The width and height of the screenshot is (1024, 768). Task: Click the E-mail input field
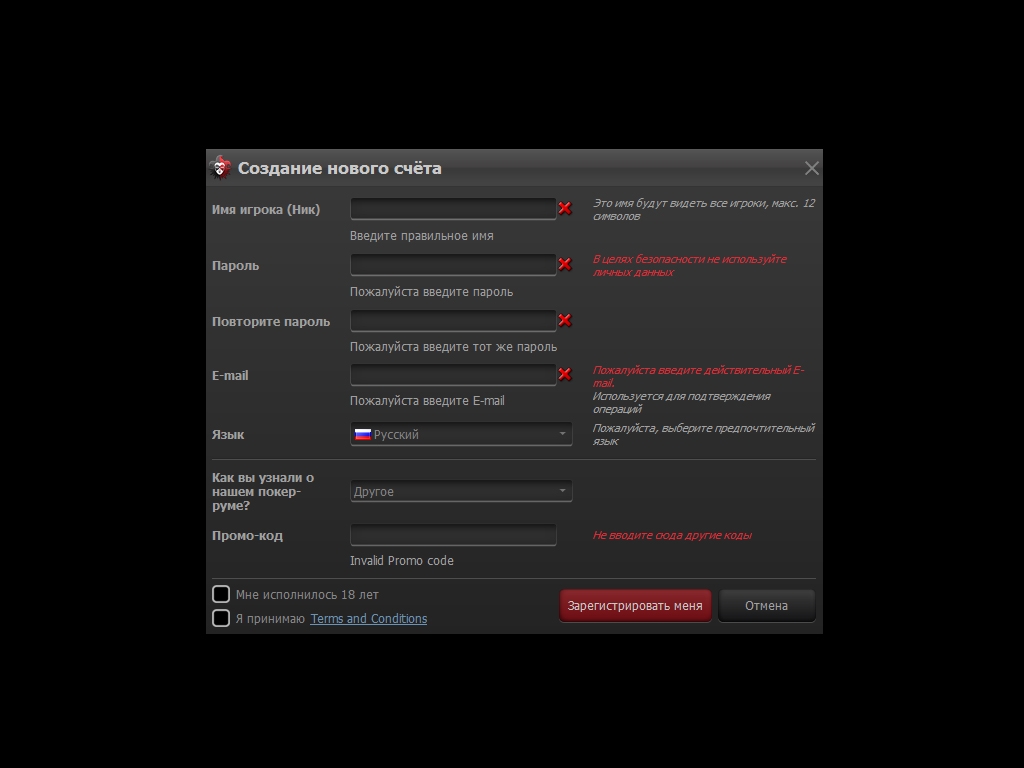pyautogui.click(x=452, y=374)
